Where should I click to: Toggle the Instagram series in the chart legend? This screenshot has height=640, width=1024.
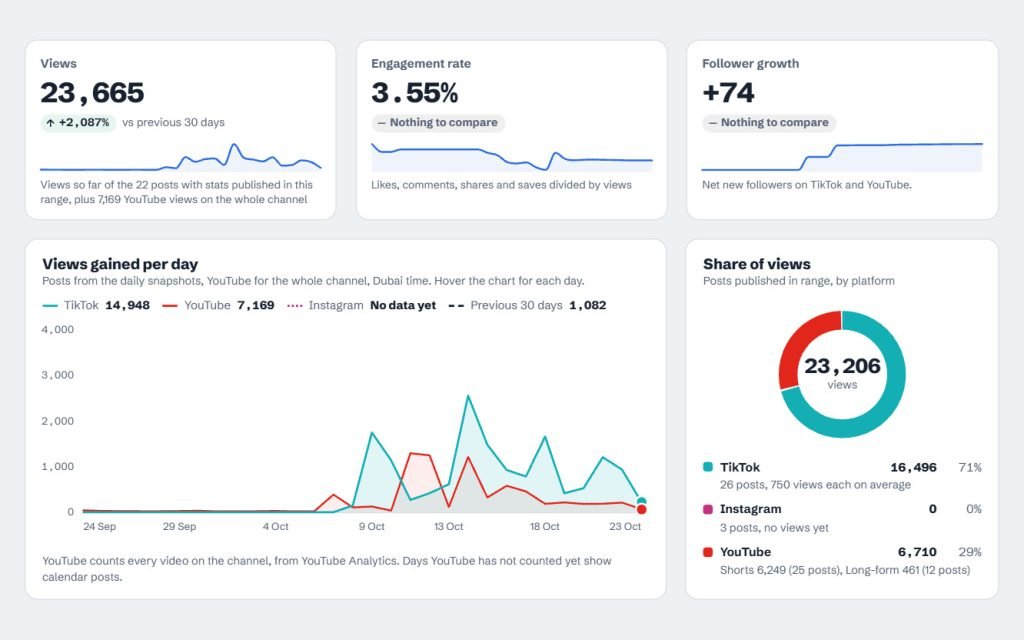(x=361, y=305)
